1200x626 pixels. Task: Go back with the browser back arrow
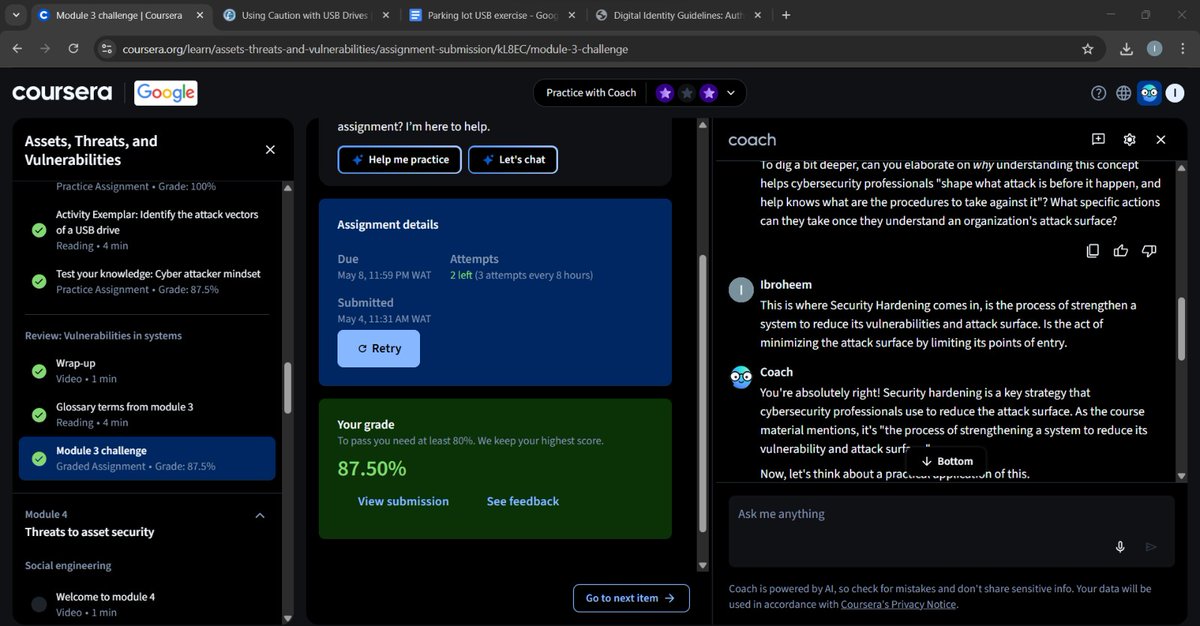click(x=18, y=48)
